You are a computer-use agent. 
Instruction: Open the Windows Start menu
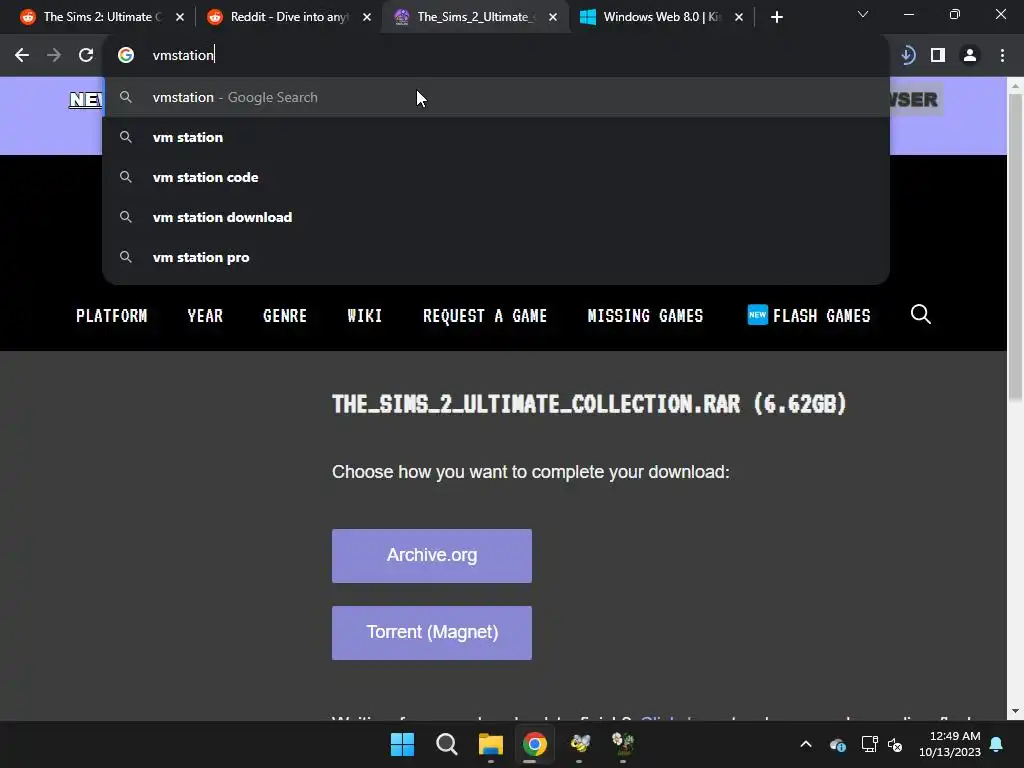click(402, 744)
